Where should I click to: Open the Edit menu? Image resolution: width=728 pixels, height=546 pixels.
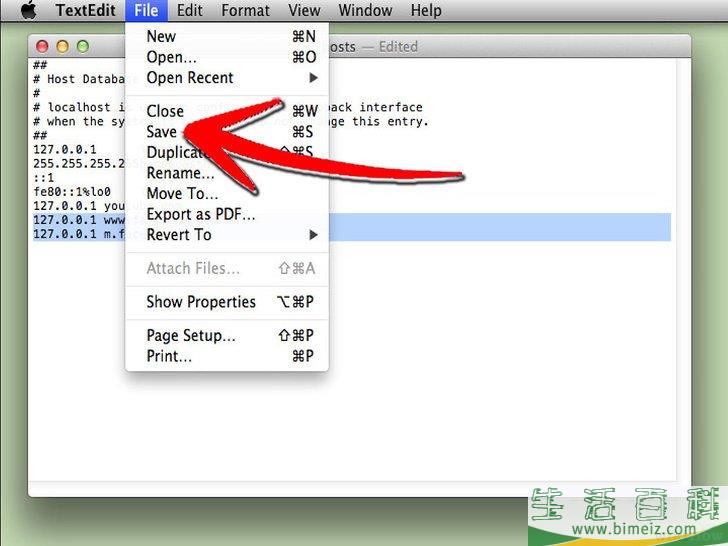pos(189,10)
